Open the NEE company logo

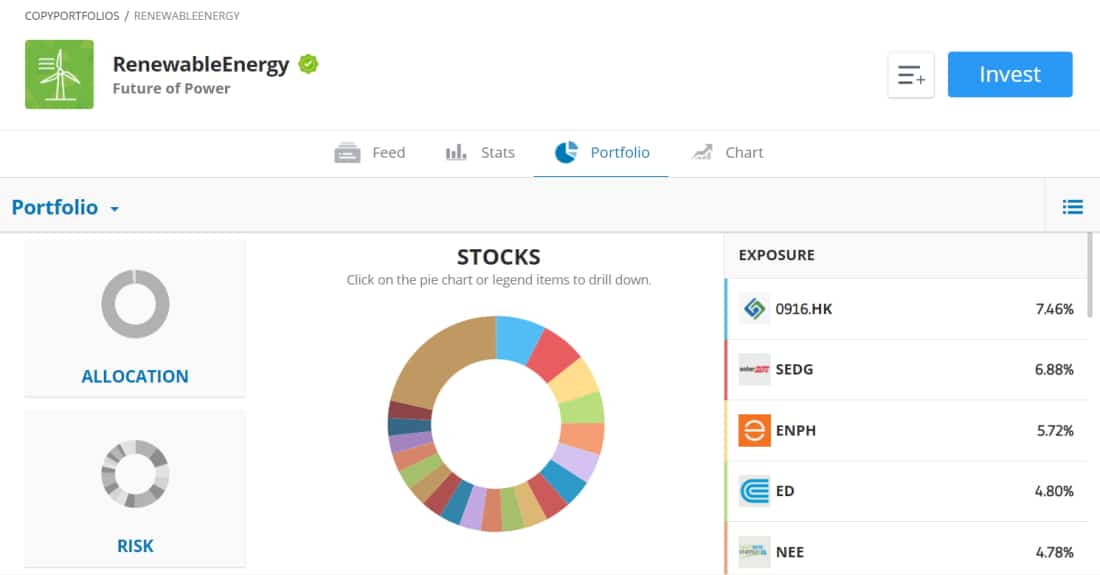(x=754, y=552)
